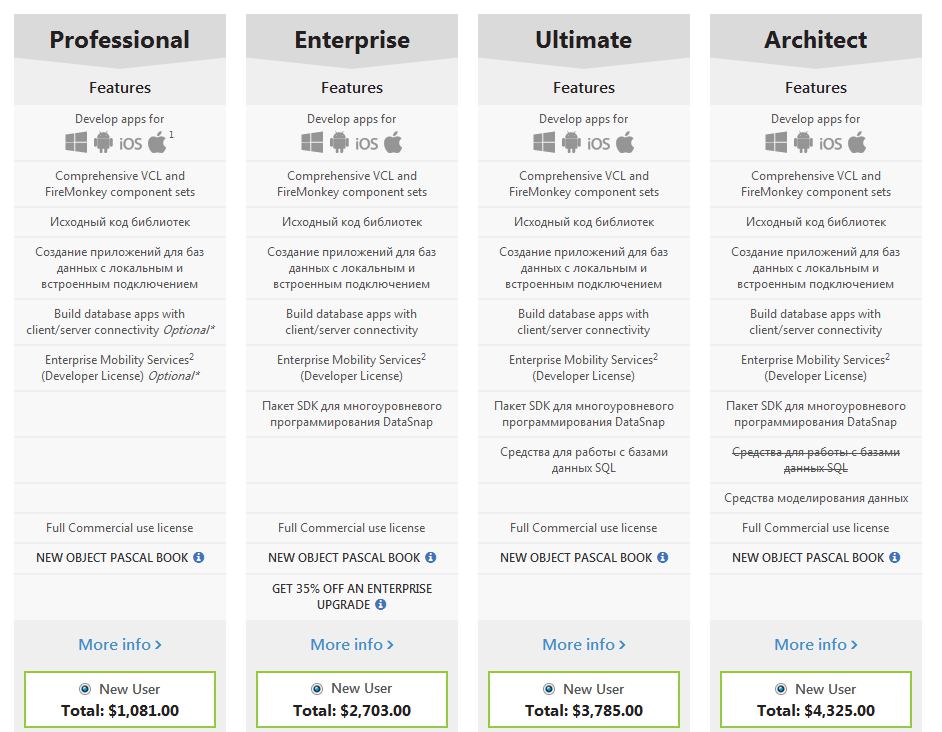The image size is (942, 732).
Task: Click info icon beside Ultimate's Object Pascal book
Action: coord(663,558)
